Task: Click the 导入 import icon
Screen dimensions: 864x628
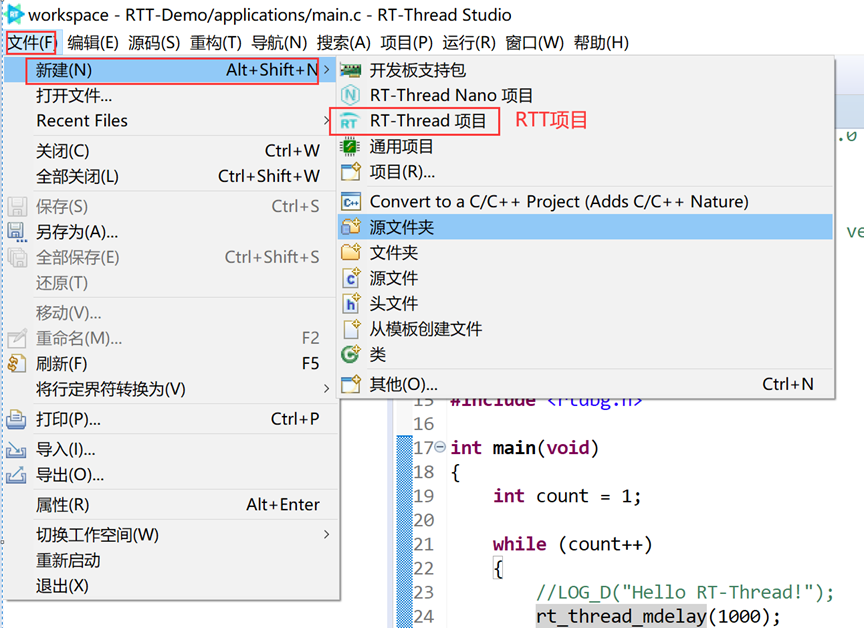Action: coord(16,450)
